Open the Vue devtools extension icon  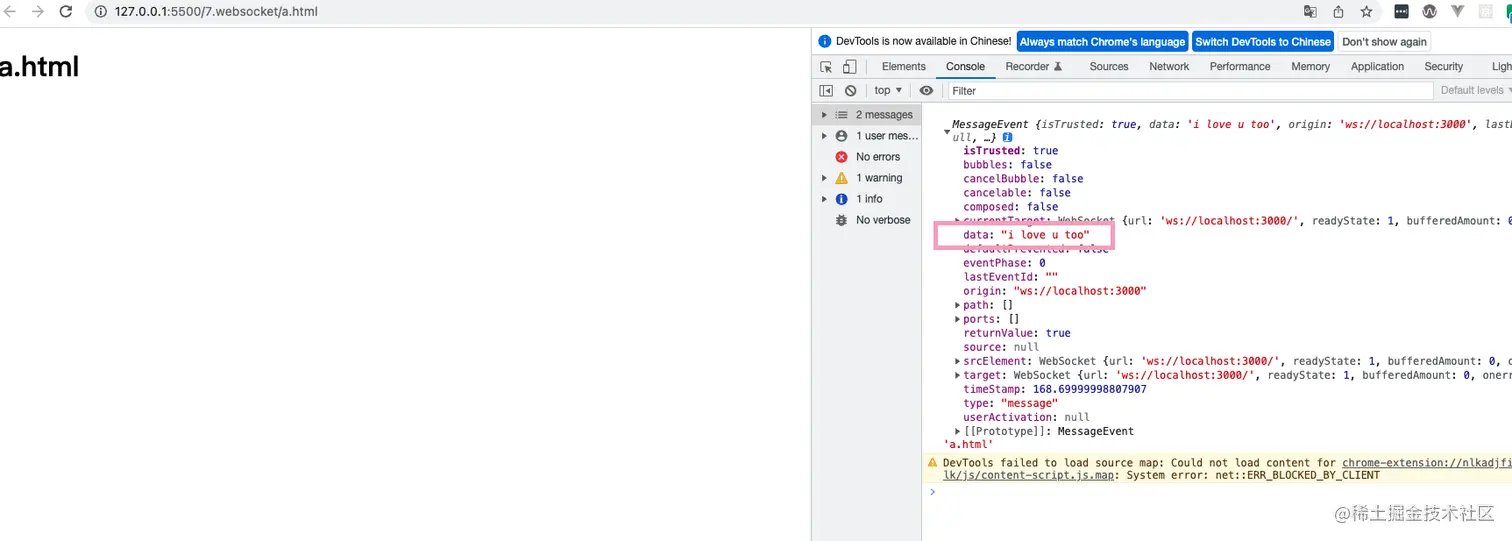1458,12
